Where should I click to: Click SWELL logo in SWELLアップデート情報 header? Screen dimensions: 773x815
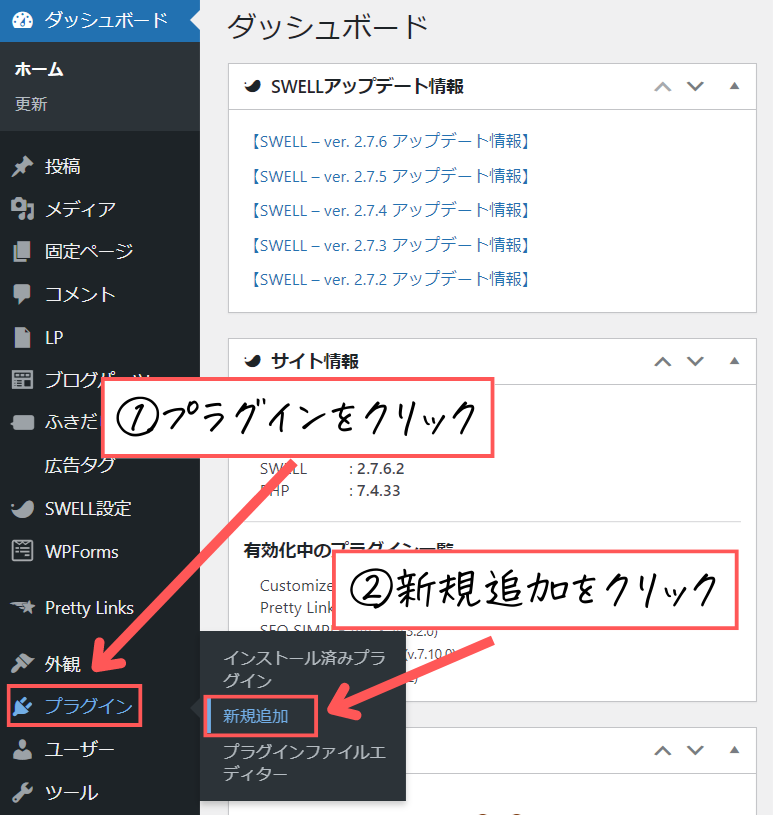253,86
